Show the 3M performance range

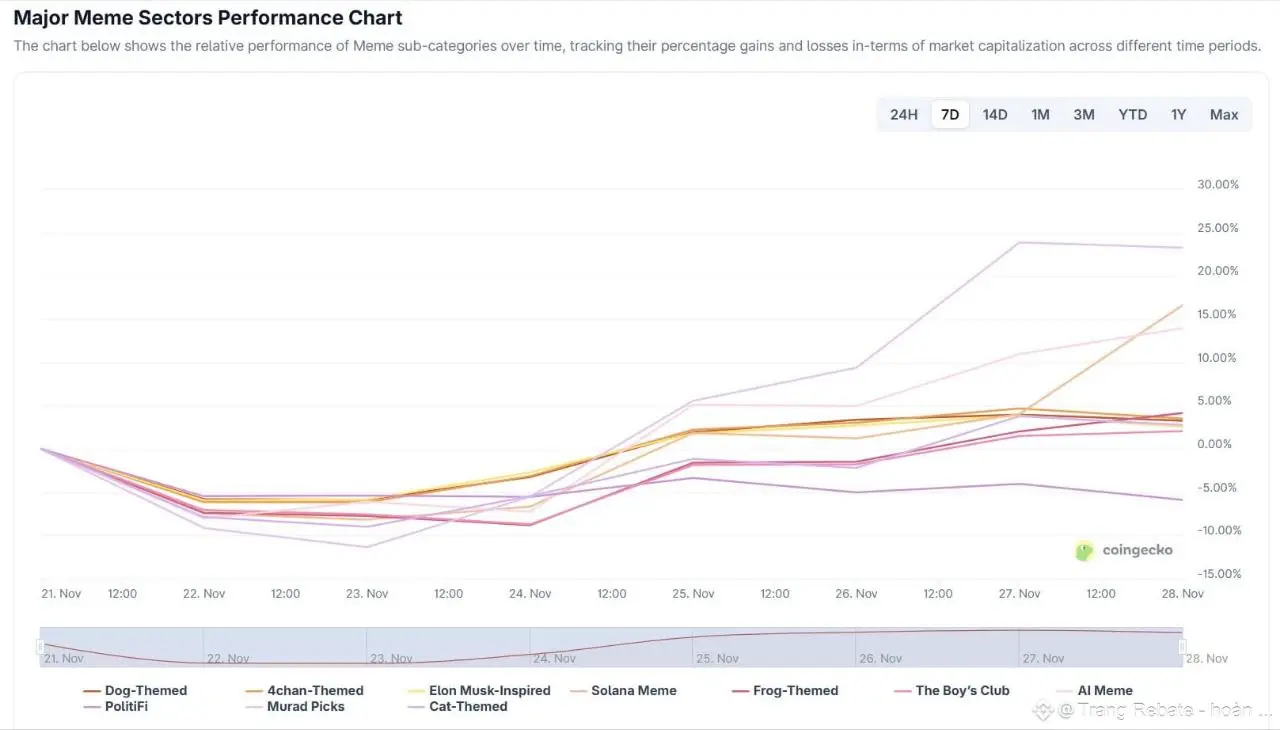1084,115
